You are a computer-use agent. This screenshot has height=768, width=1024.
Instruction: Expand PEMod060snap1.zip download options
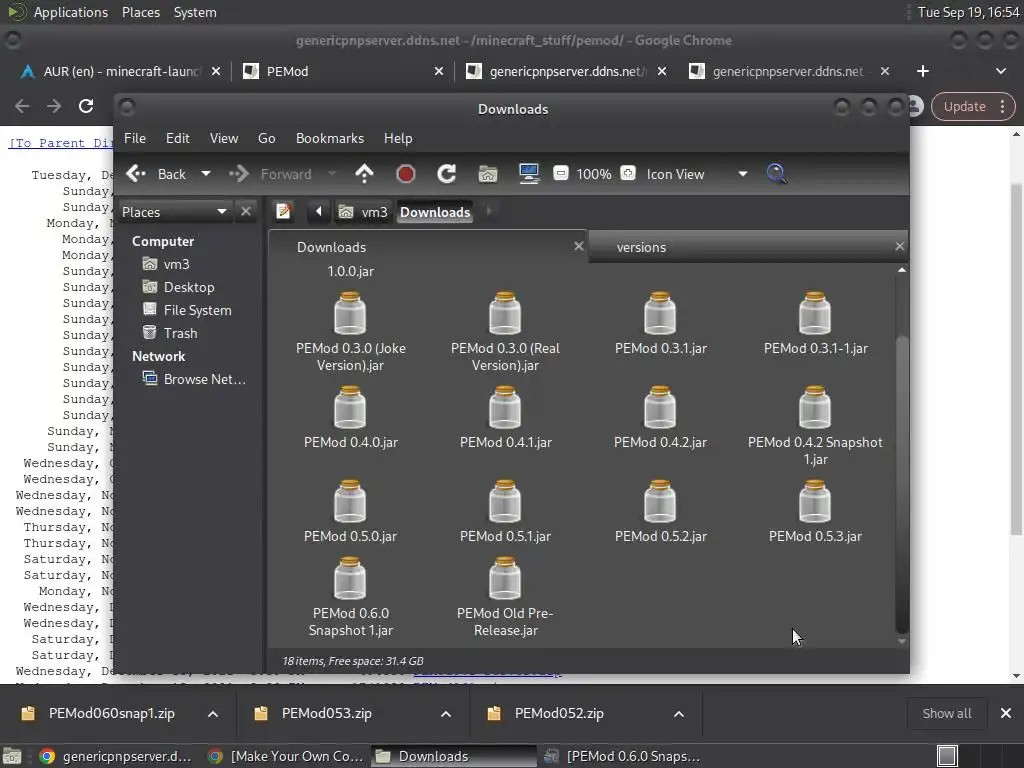click(x=213, y=714)
